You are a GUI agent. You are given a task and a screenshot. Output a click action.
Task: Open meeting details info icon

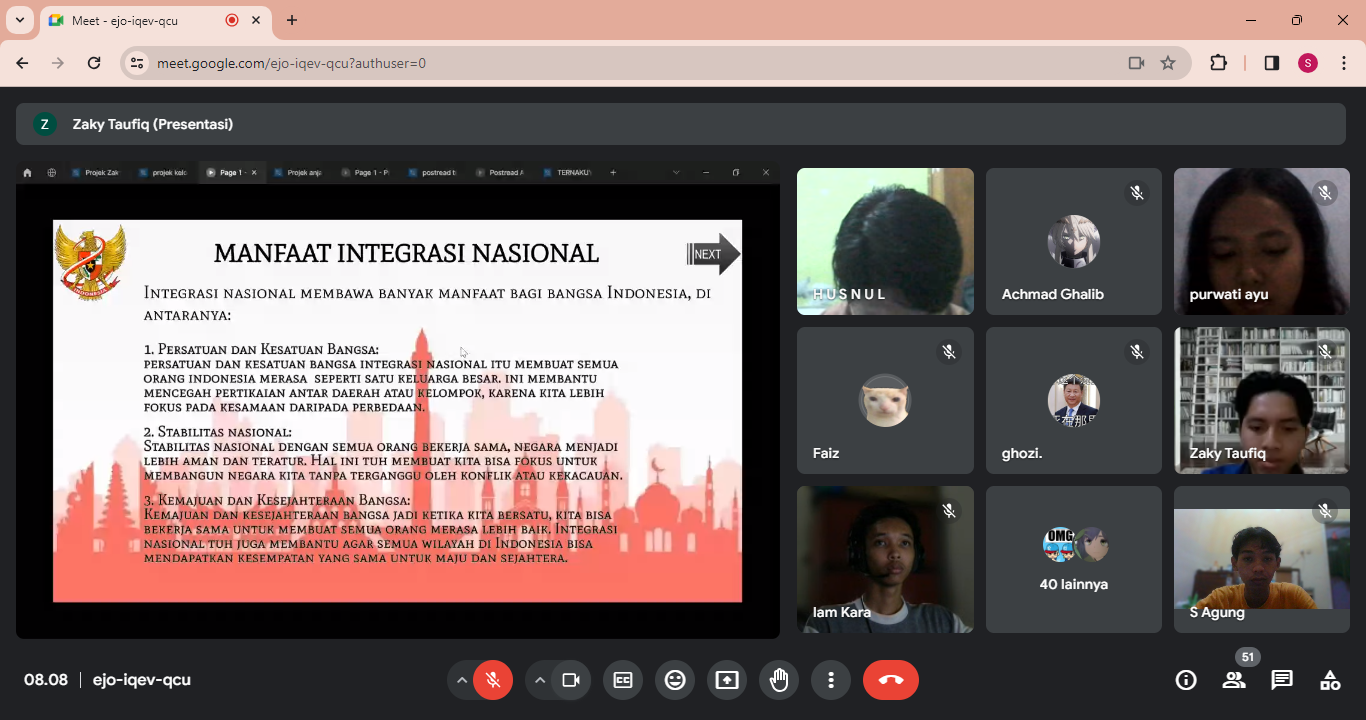tap(1186, 680)
